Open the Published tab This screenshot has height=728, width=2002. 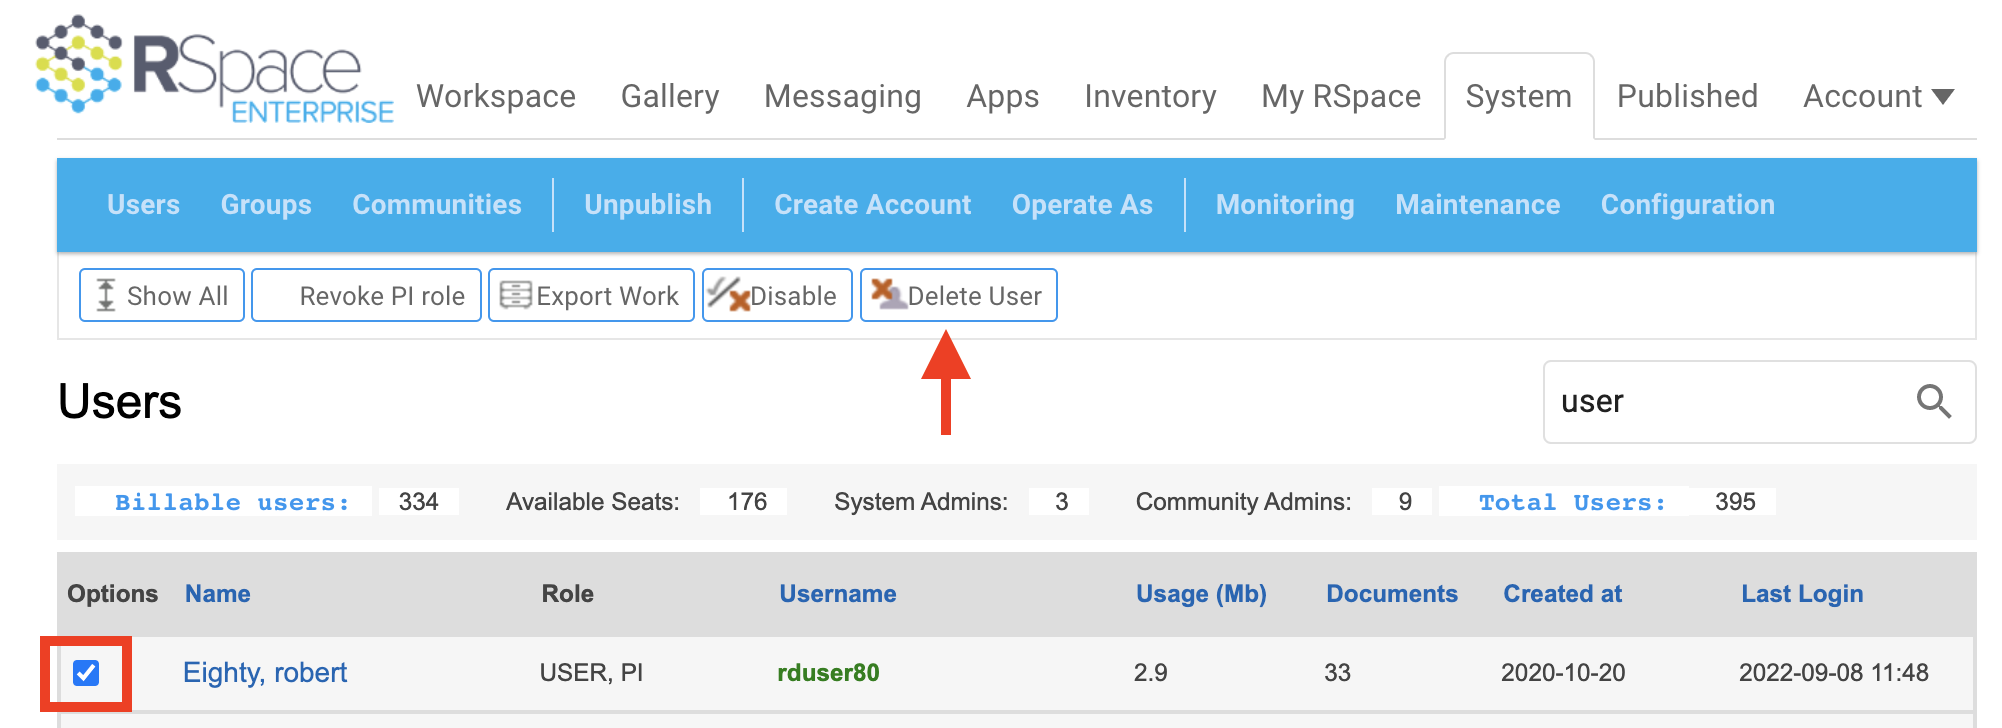coord(1687,96)
